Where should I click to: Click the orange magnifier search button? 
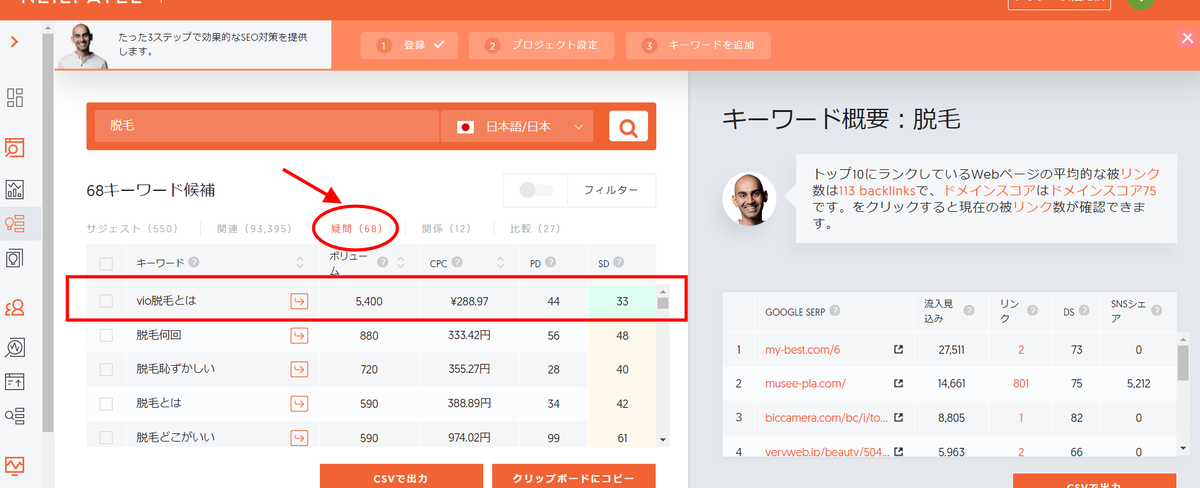tap(628, 127)
